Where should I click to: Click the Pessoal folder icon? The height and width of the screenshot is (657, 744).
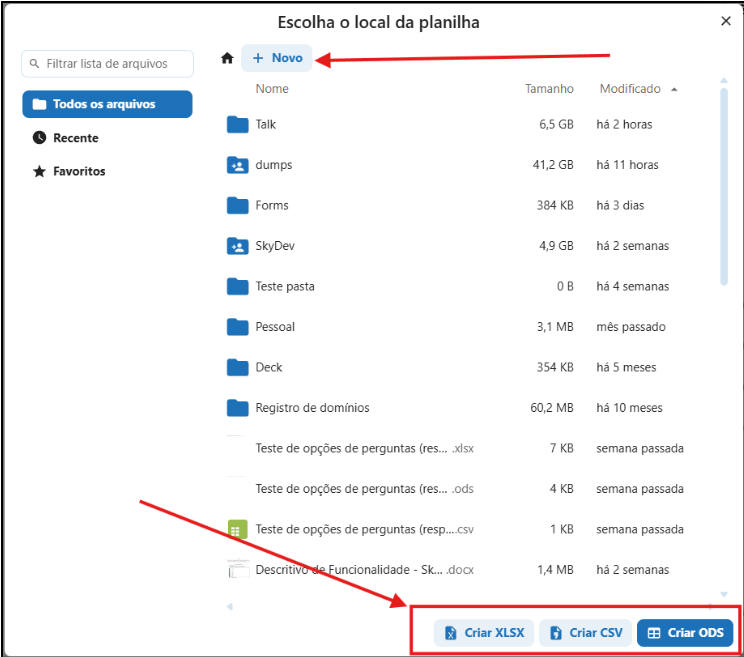237,327
